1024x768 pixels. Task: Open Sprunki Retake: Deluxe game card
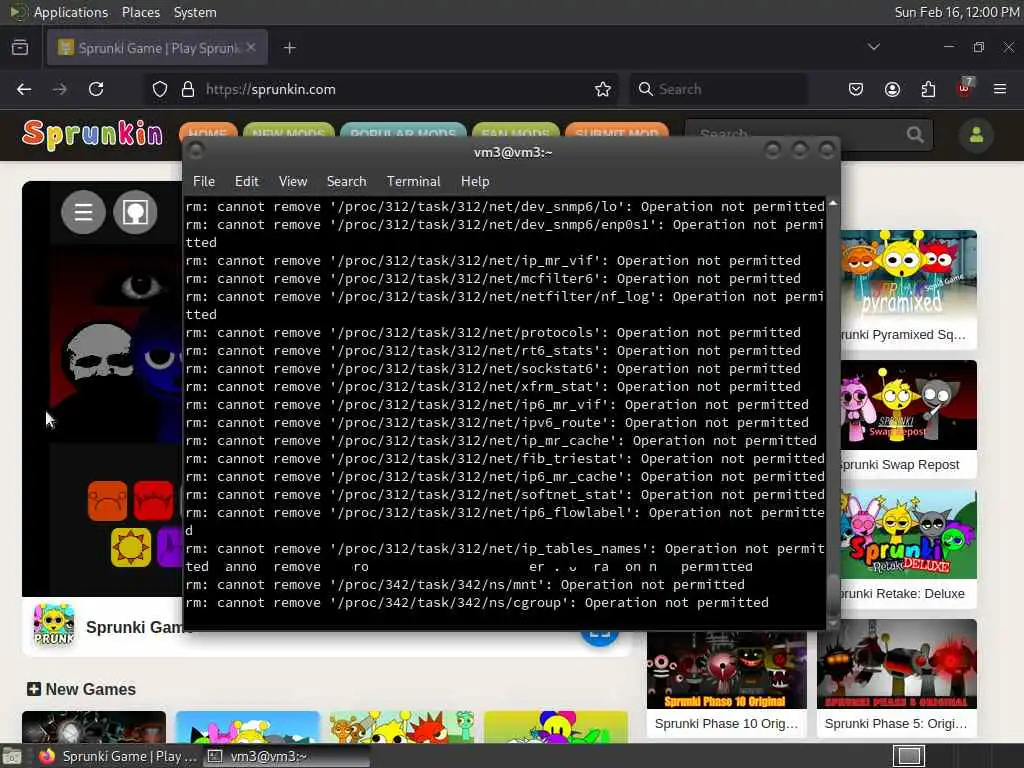pos(908,547)
